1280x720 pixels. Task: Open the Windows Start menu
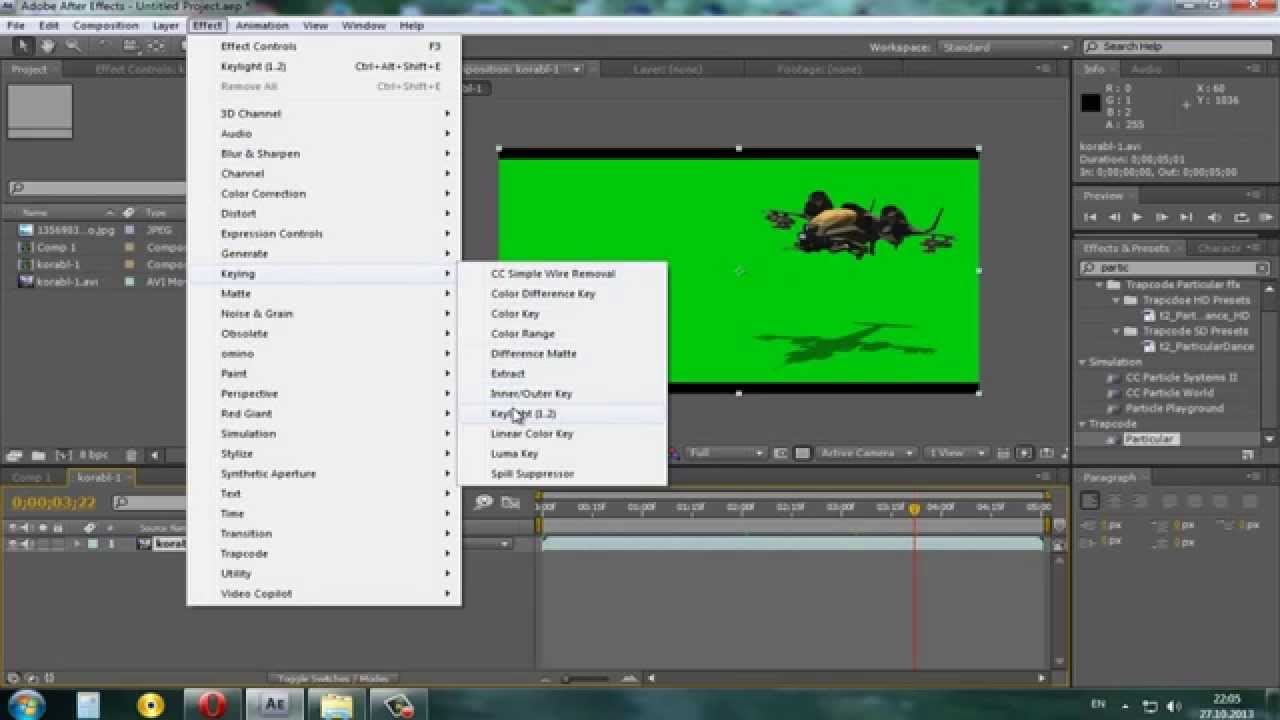point(27,704)
